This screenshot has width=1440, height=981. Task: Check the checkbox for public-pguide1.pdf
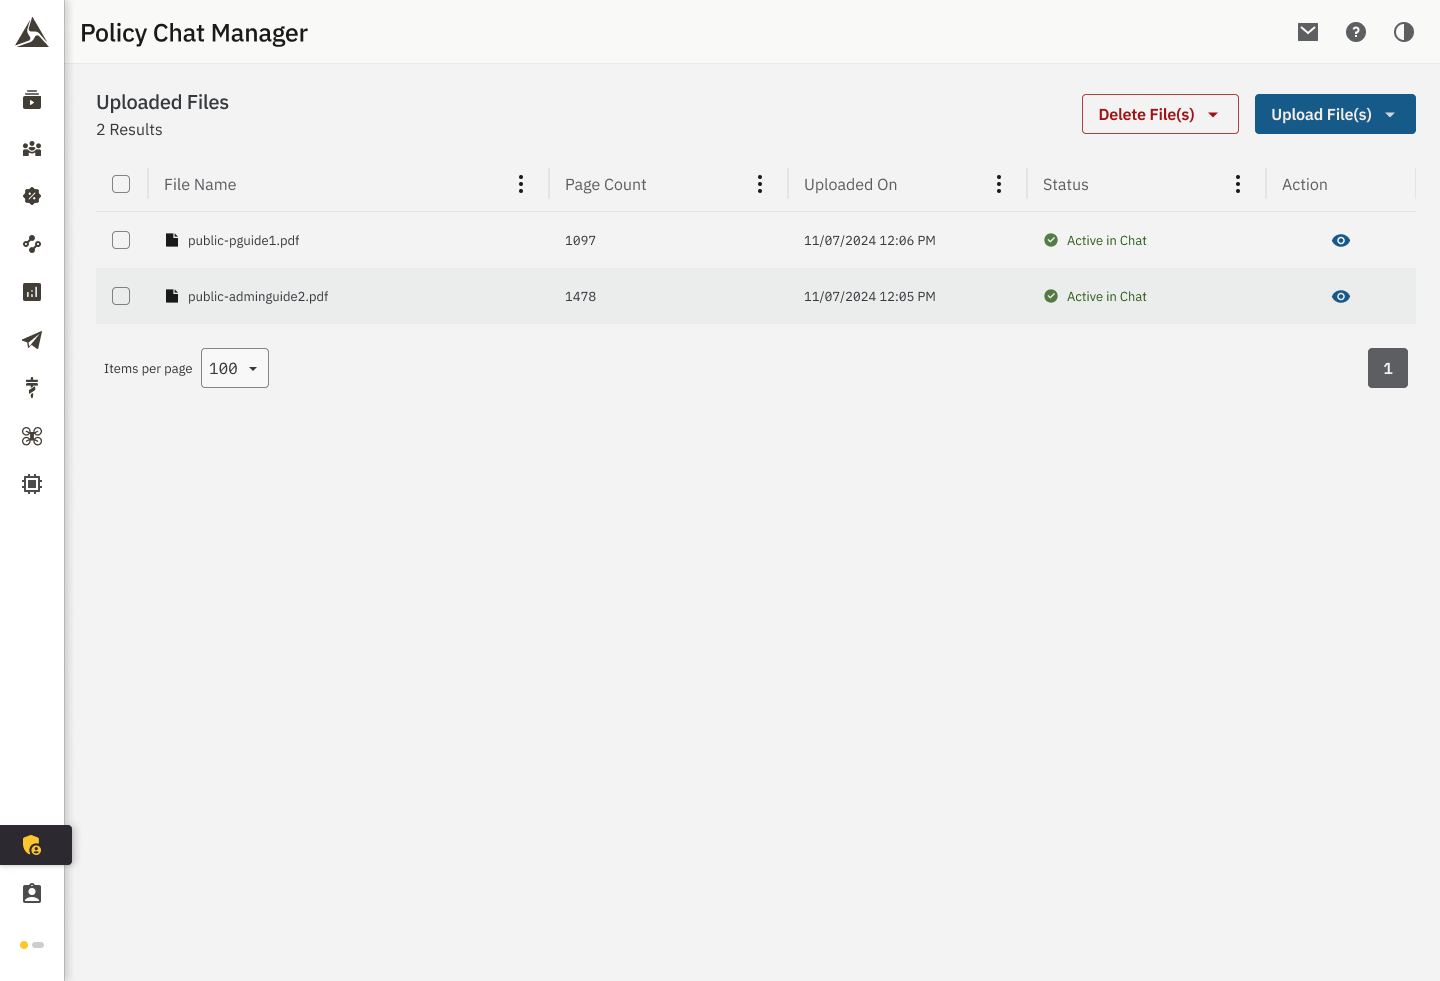pos(121,240)
